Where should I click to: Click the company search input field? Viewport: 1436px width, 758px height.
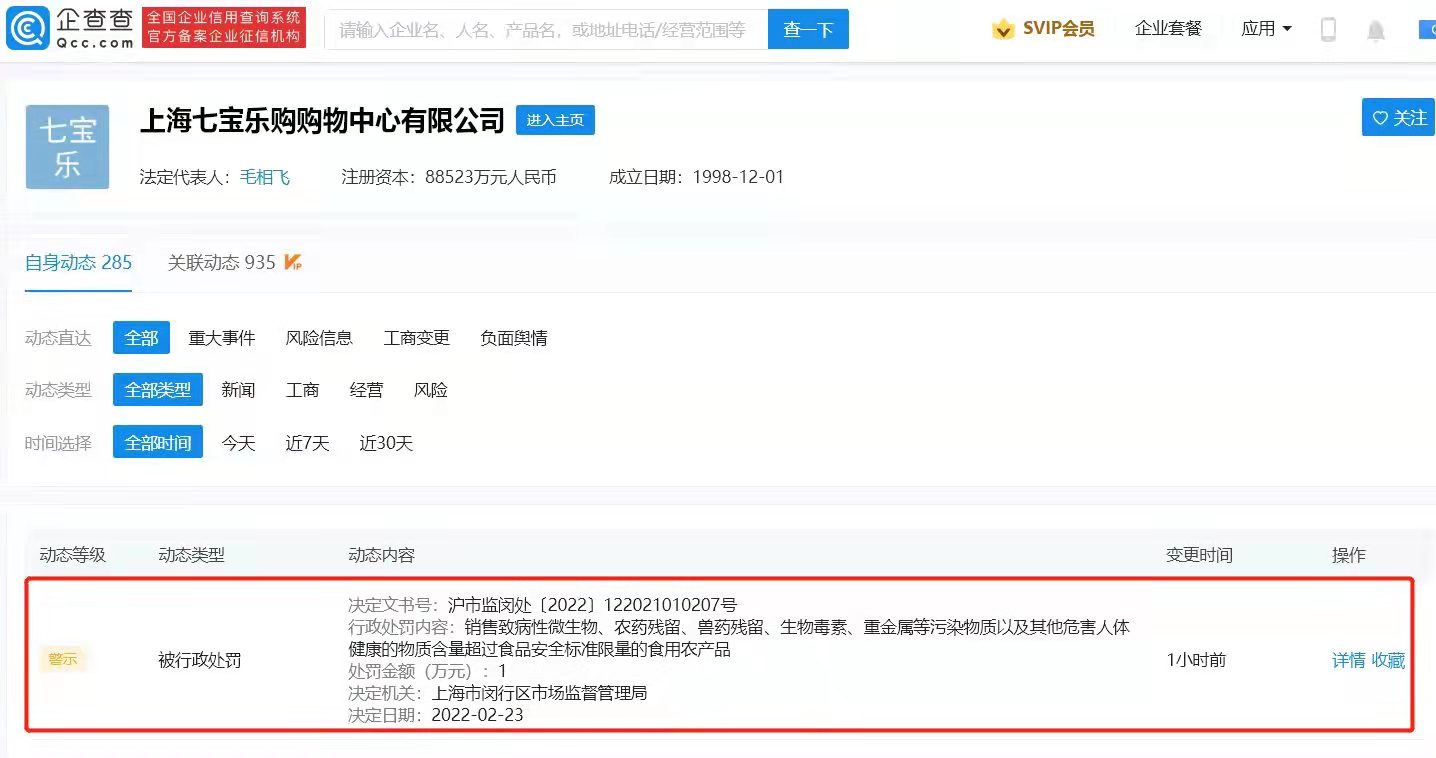[546, 29]
